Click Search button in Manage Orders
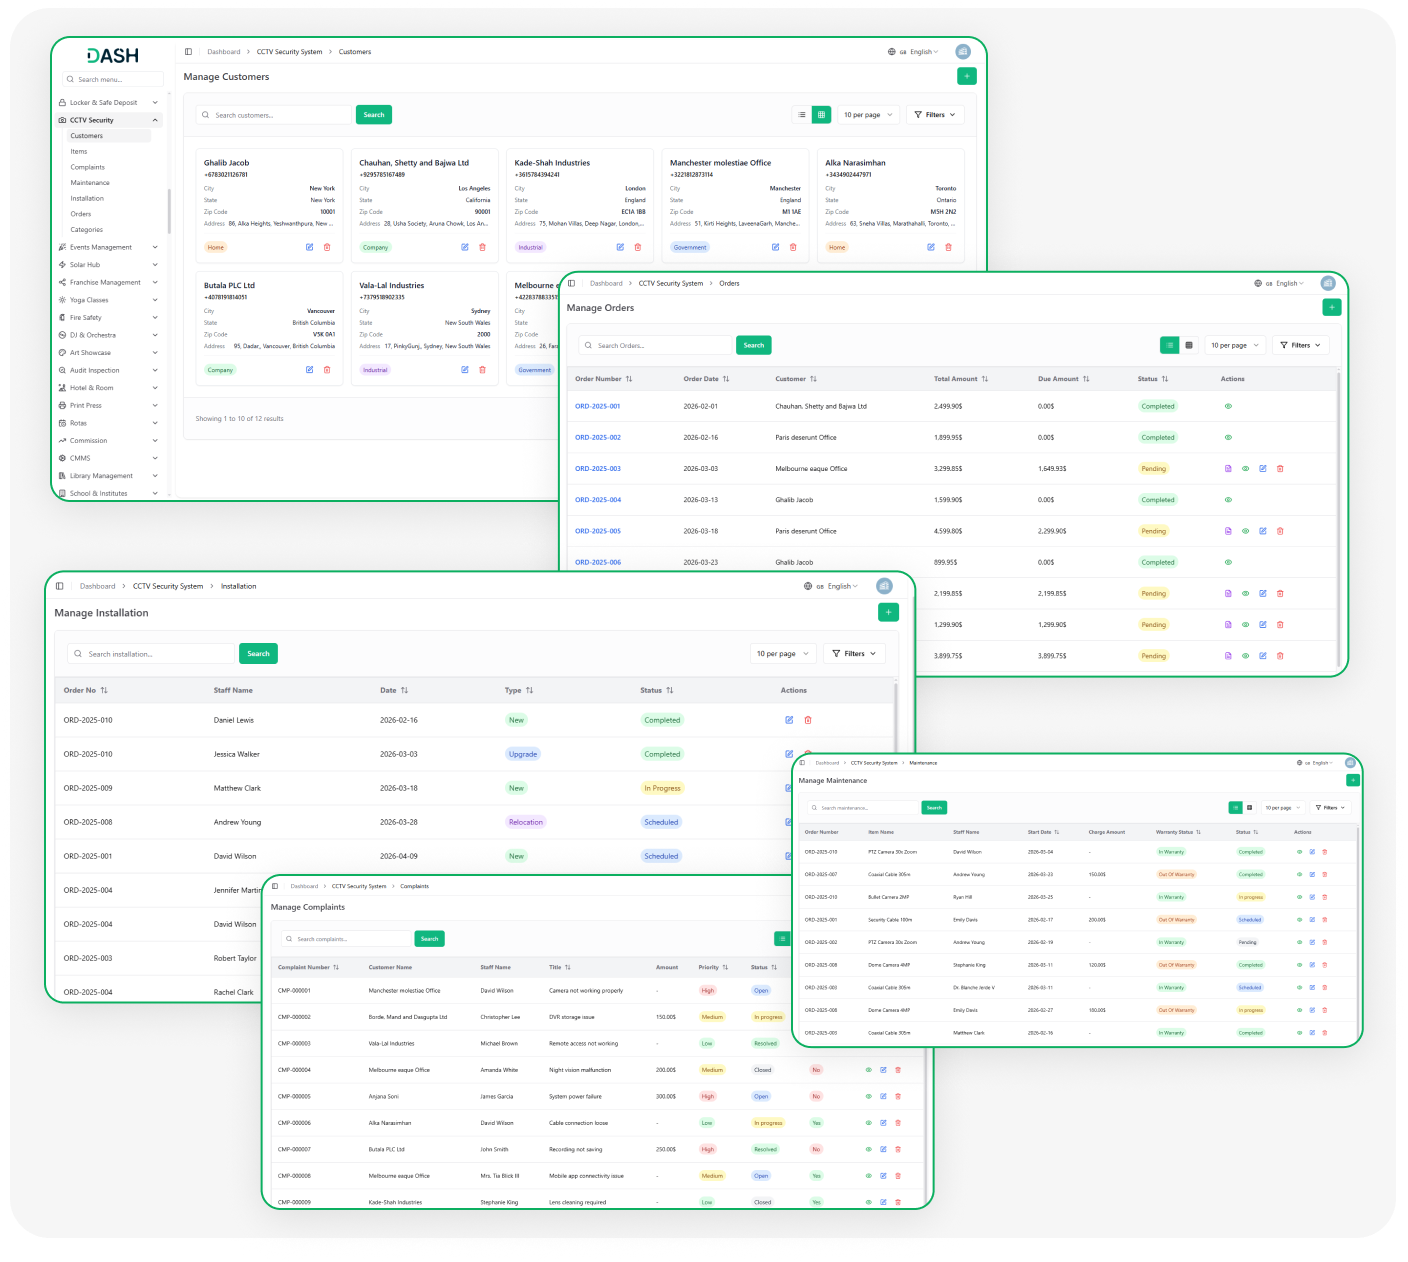Viewport: 1408px width, 1262px height. pyautogui.click(x=754, y=345)
